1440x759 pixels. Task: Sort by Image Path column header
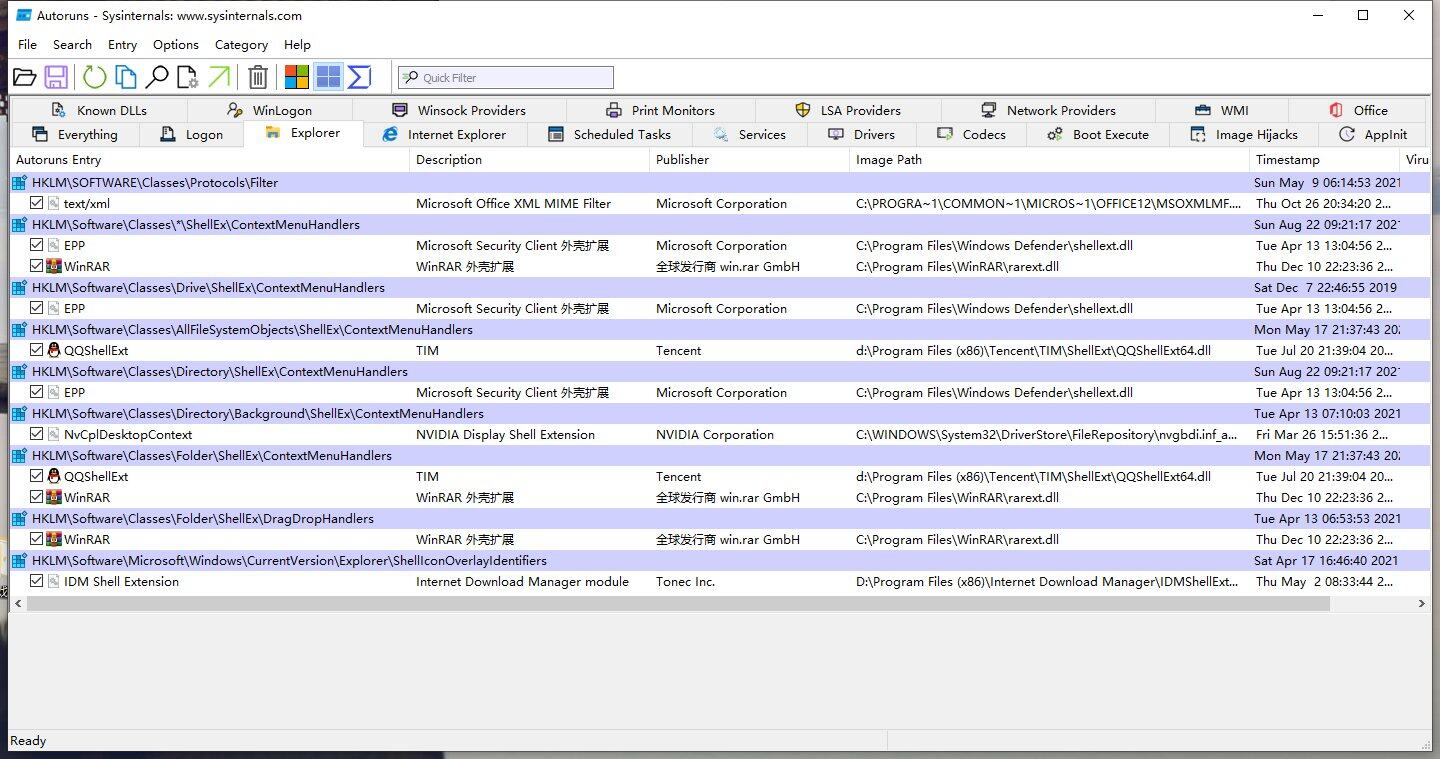[x=1050, y=160]
